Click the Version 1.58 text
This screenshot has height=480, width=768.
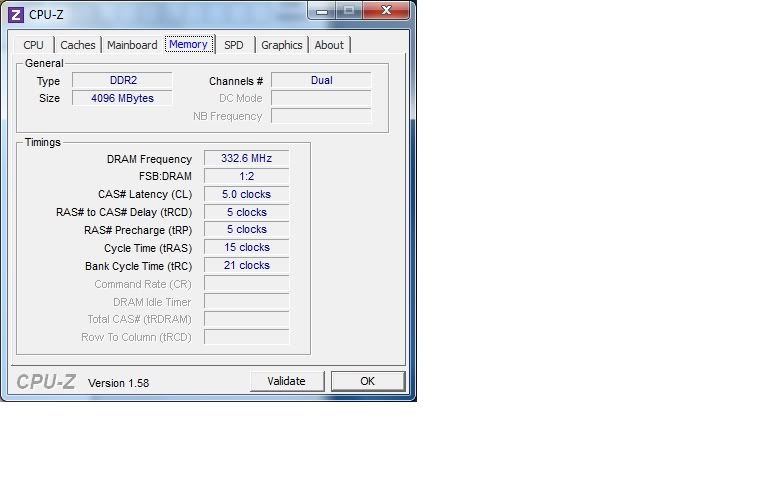click(119, 383)
